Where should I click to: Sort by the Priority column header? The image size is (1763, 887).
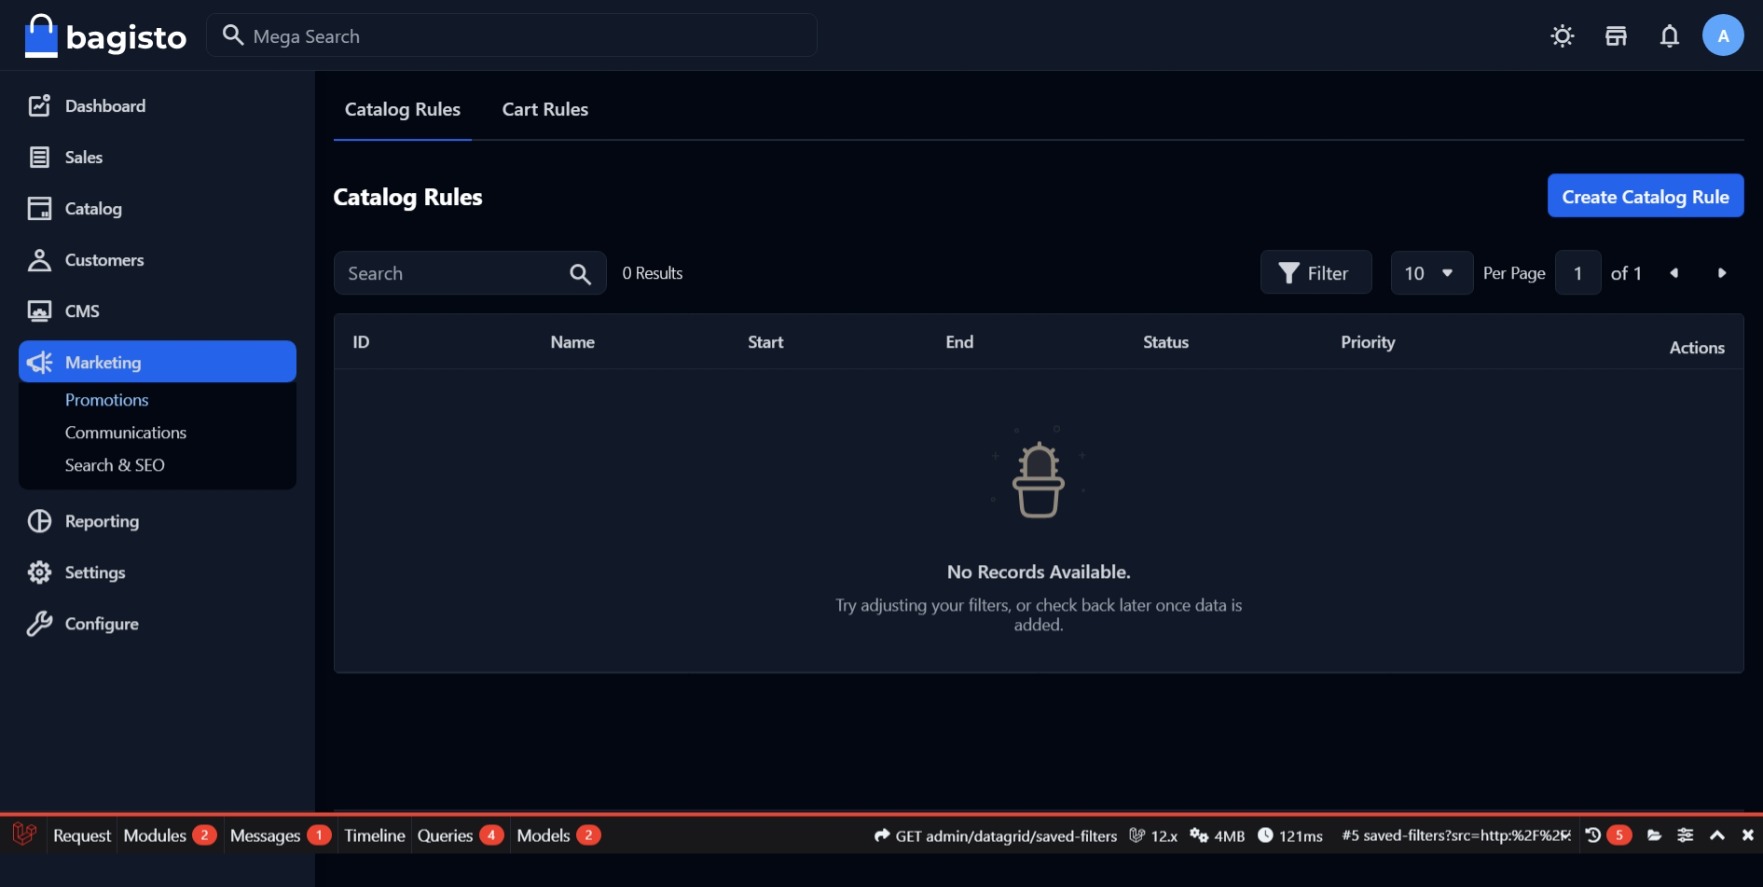point(1368,342)
